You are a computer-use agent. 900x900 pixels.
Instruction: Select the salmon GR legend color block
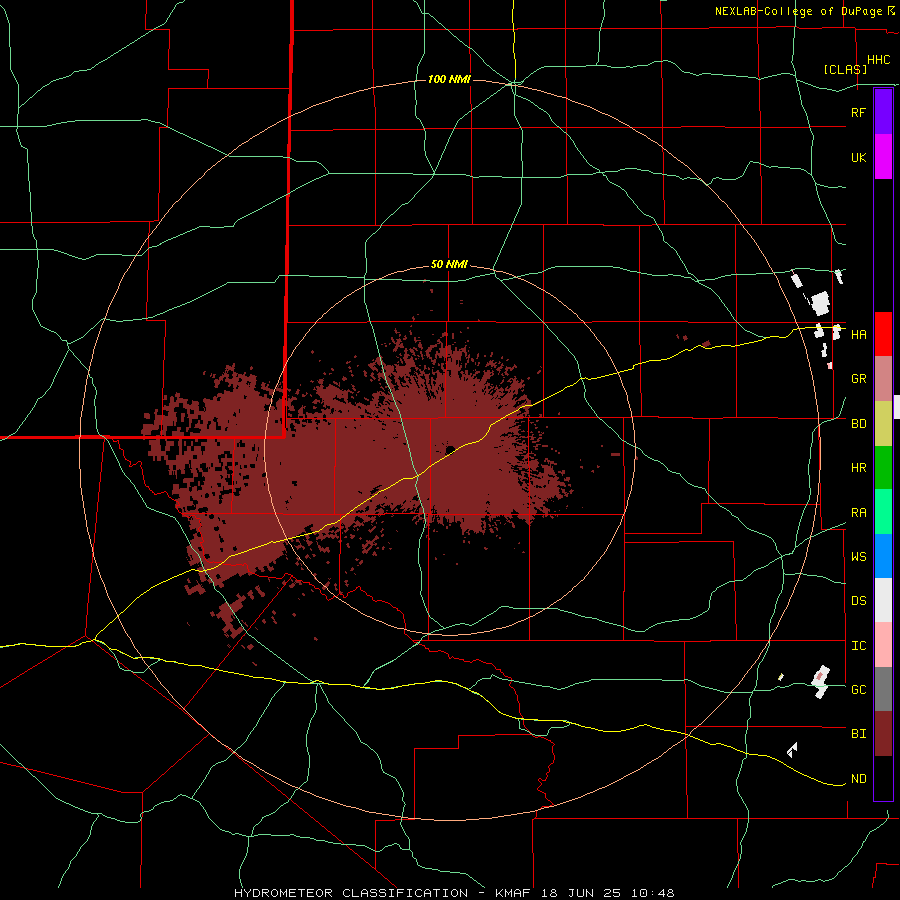click(883, 378)
